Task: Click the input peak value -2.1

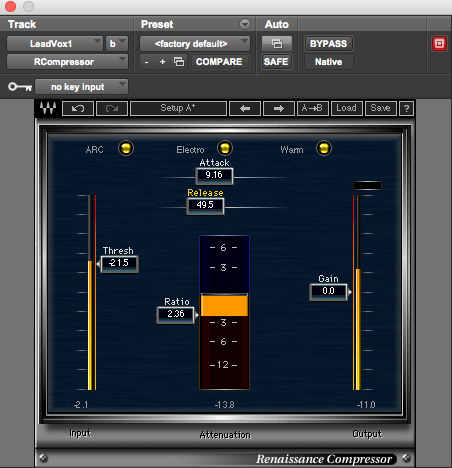Action: click(x=81, y=405)
